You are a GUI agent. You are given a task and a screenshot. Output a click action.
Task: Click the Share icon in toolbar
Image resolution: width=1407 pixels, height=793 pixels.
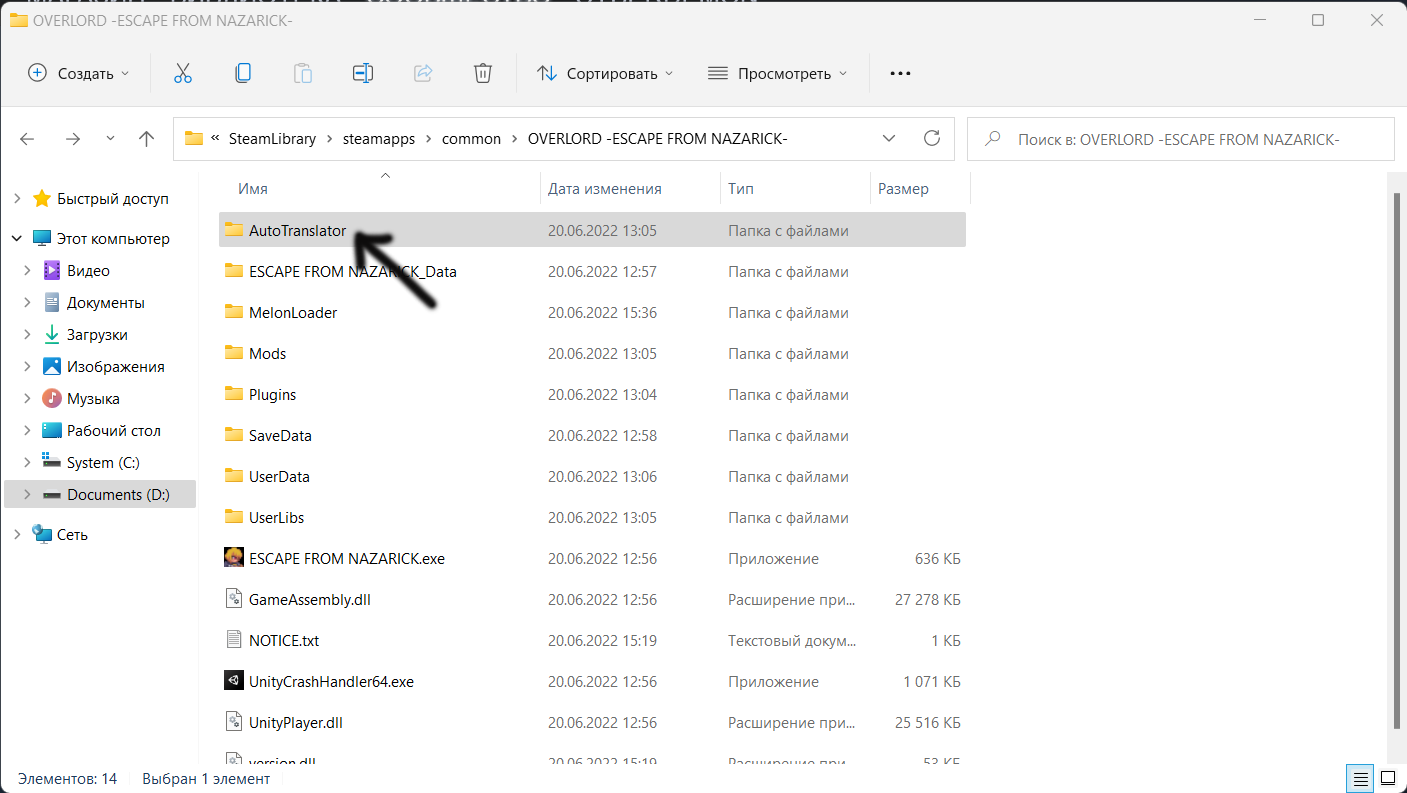coord(422,73)
